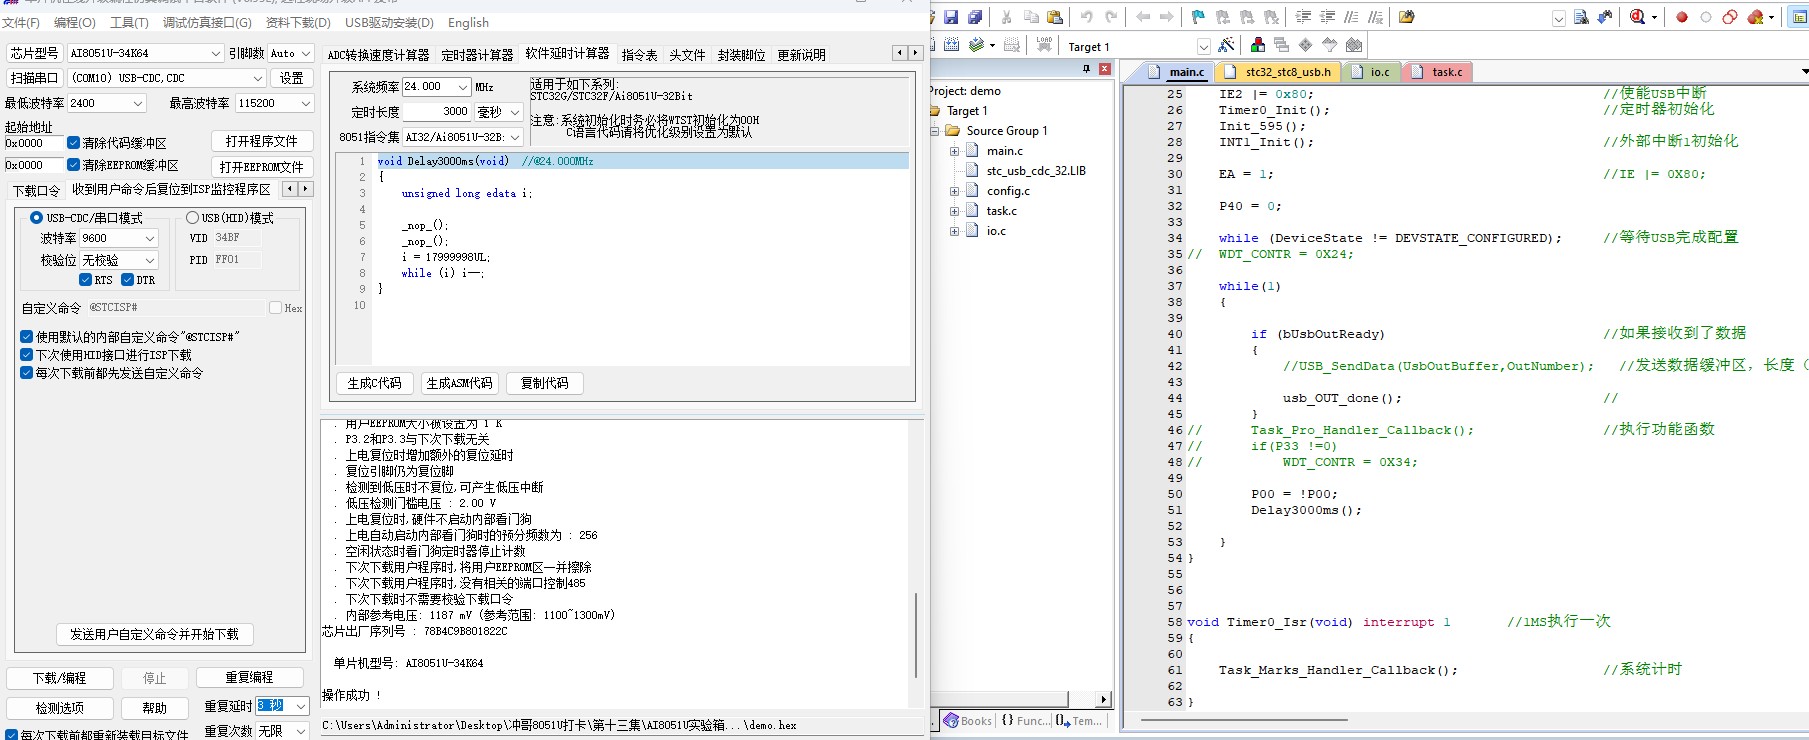Screen dimensions: 1809x740
Task: Click the Manage Project Items colored blocks icon
Action: 1258,45
